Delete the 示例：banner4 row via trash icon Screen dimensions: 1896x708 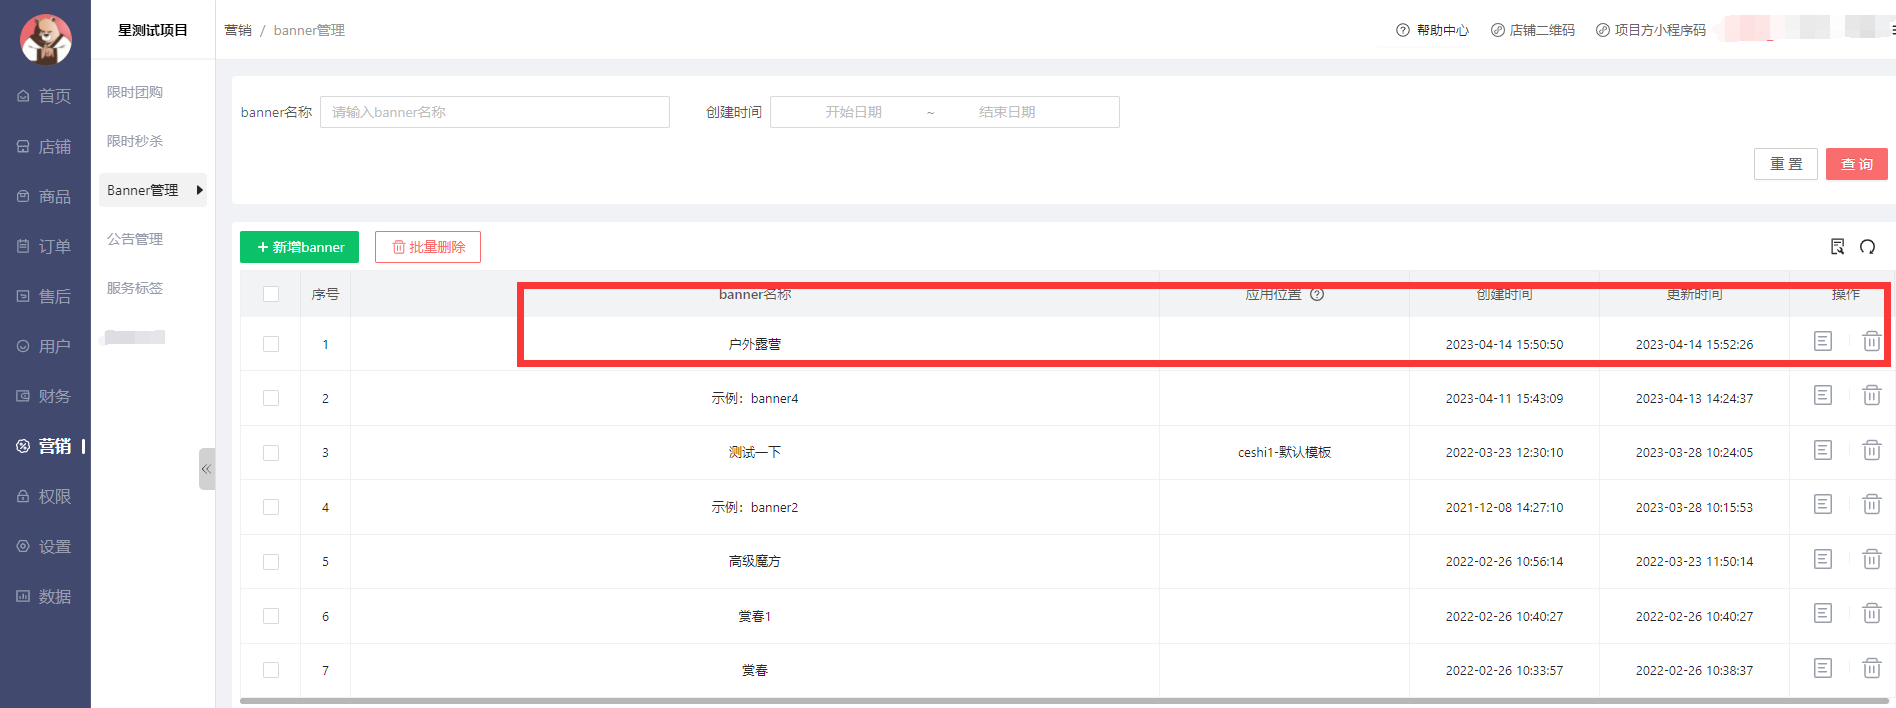1871,396
